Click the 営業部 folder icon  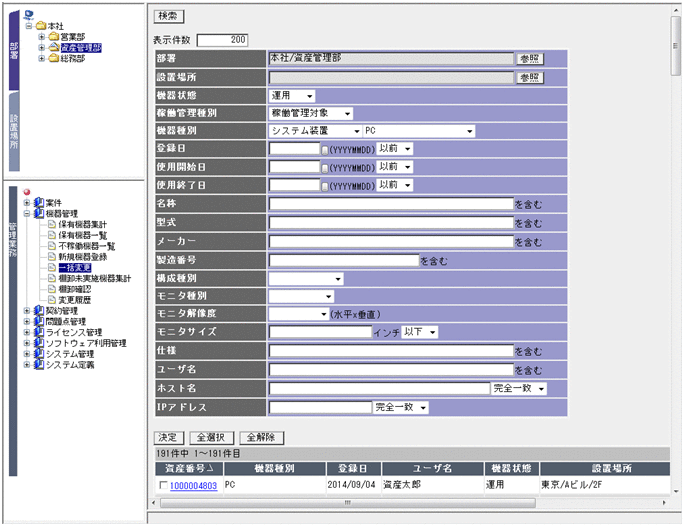coord(54,37)
